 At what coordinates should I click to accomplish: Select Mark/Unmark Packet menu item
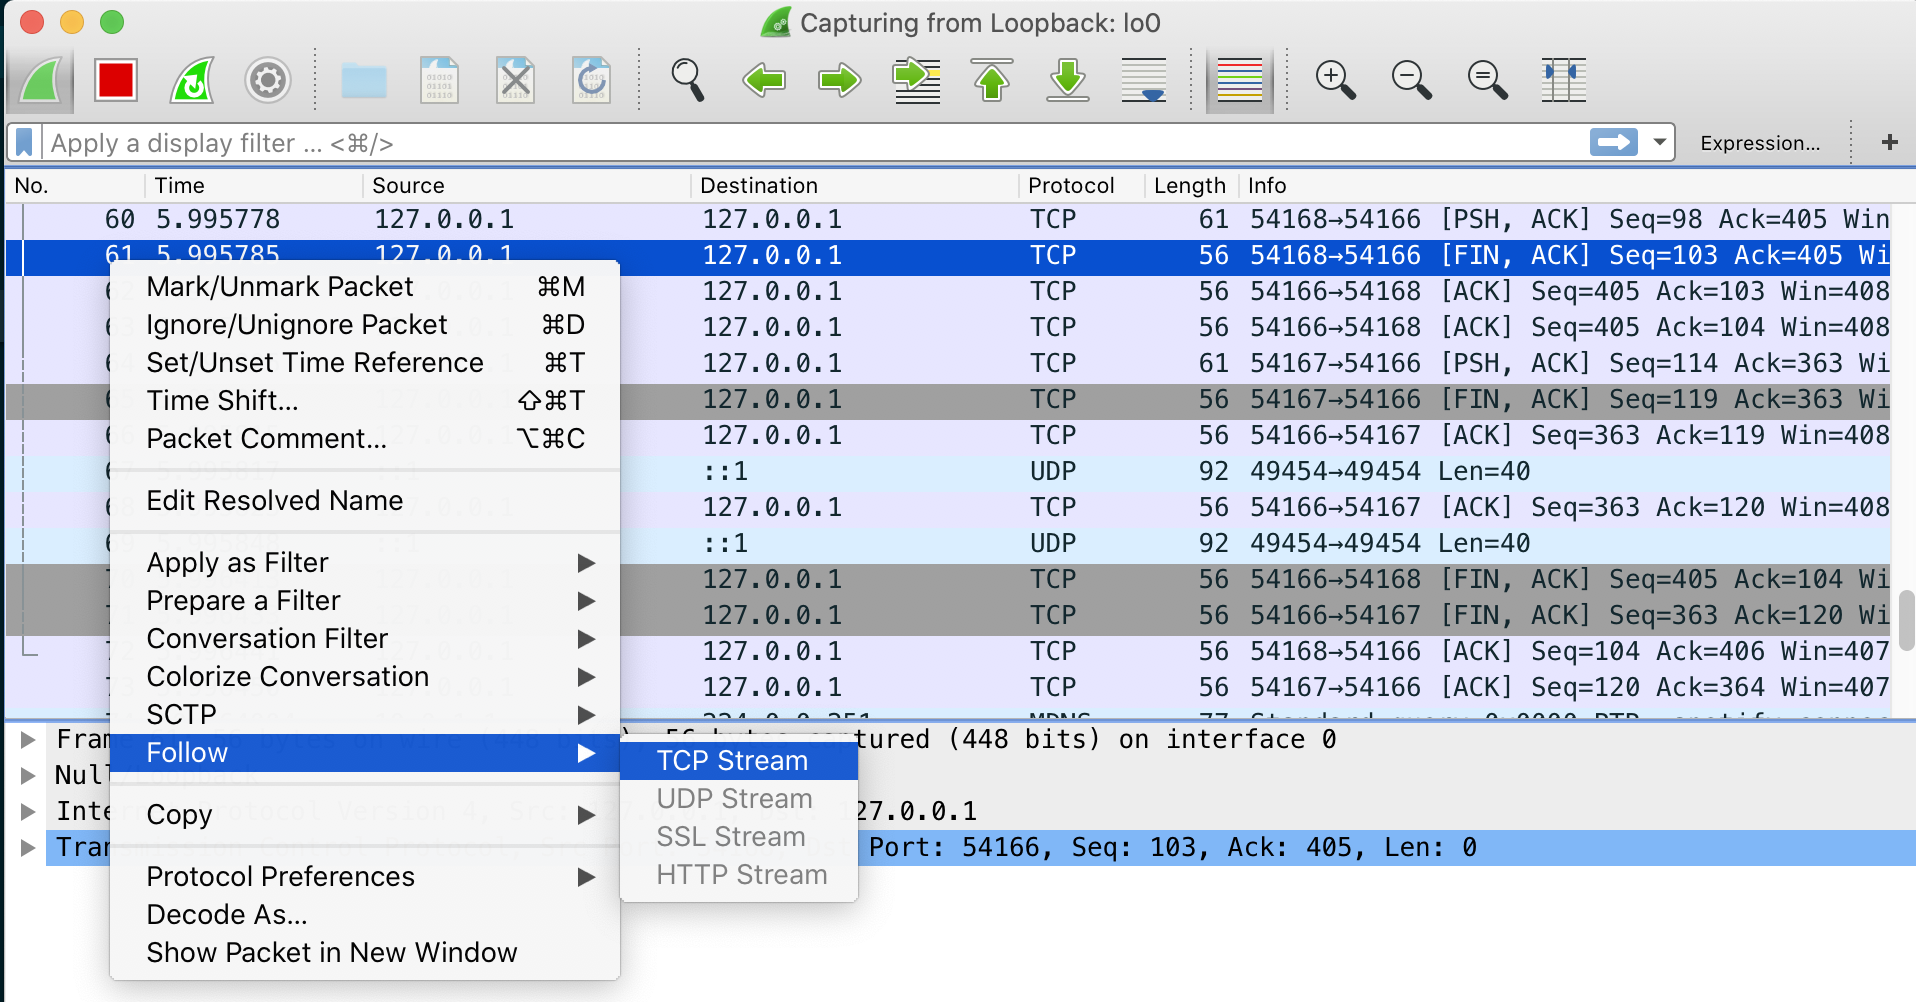tap(365, 287)
